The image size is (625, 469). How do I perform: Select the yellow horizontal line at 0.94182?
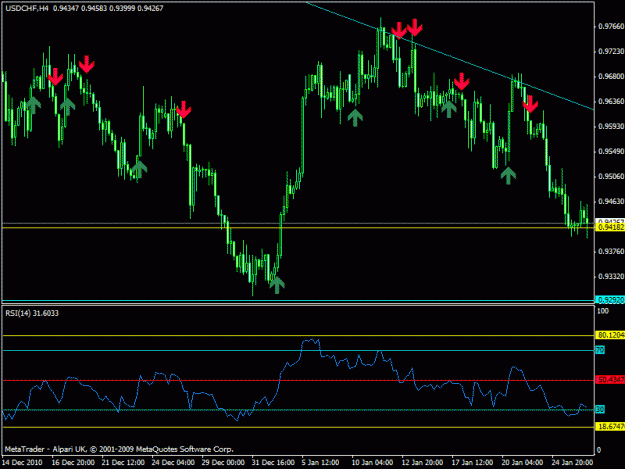point(298,228)
